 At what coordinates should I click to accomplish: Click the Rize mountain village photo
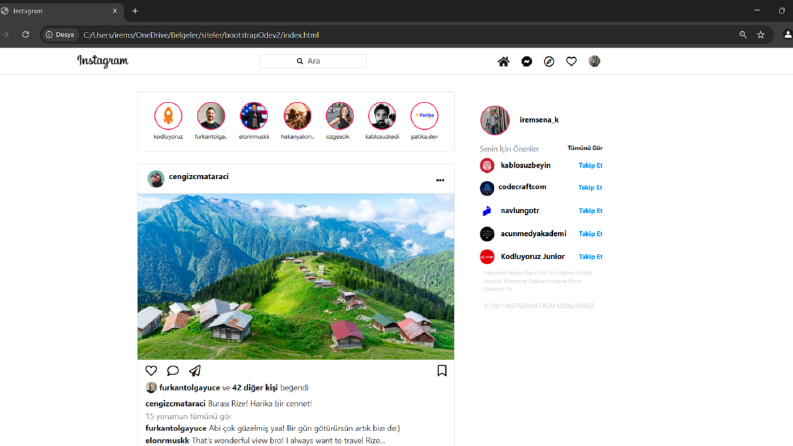pyautogui.click(x=296, y=277)
